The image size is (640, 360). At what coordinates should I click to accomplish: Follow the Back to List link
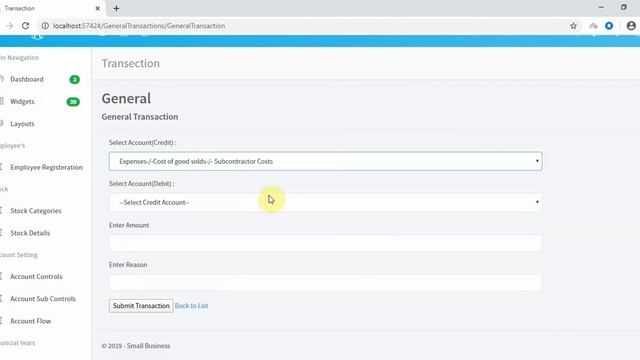click(191, 306)
